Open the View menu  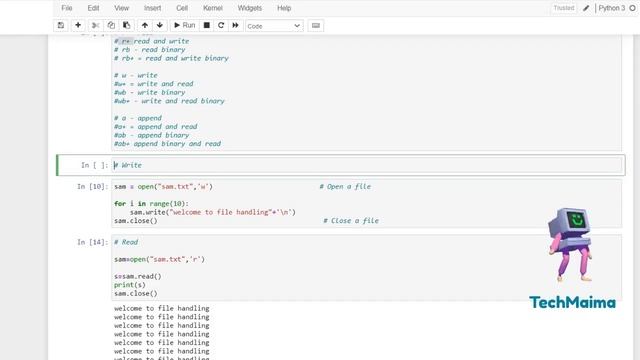pos(121,8)
